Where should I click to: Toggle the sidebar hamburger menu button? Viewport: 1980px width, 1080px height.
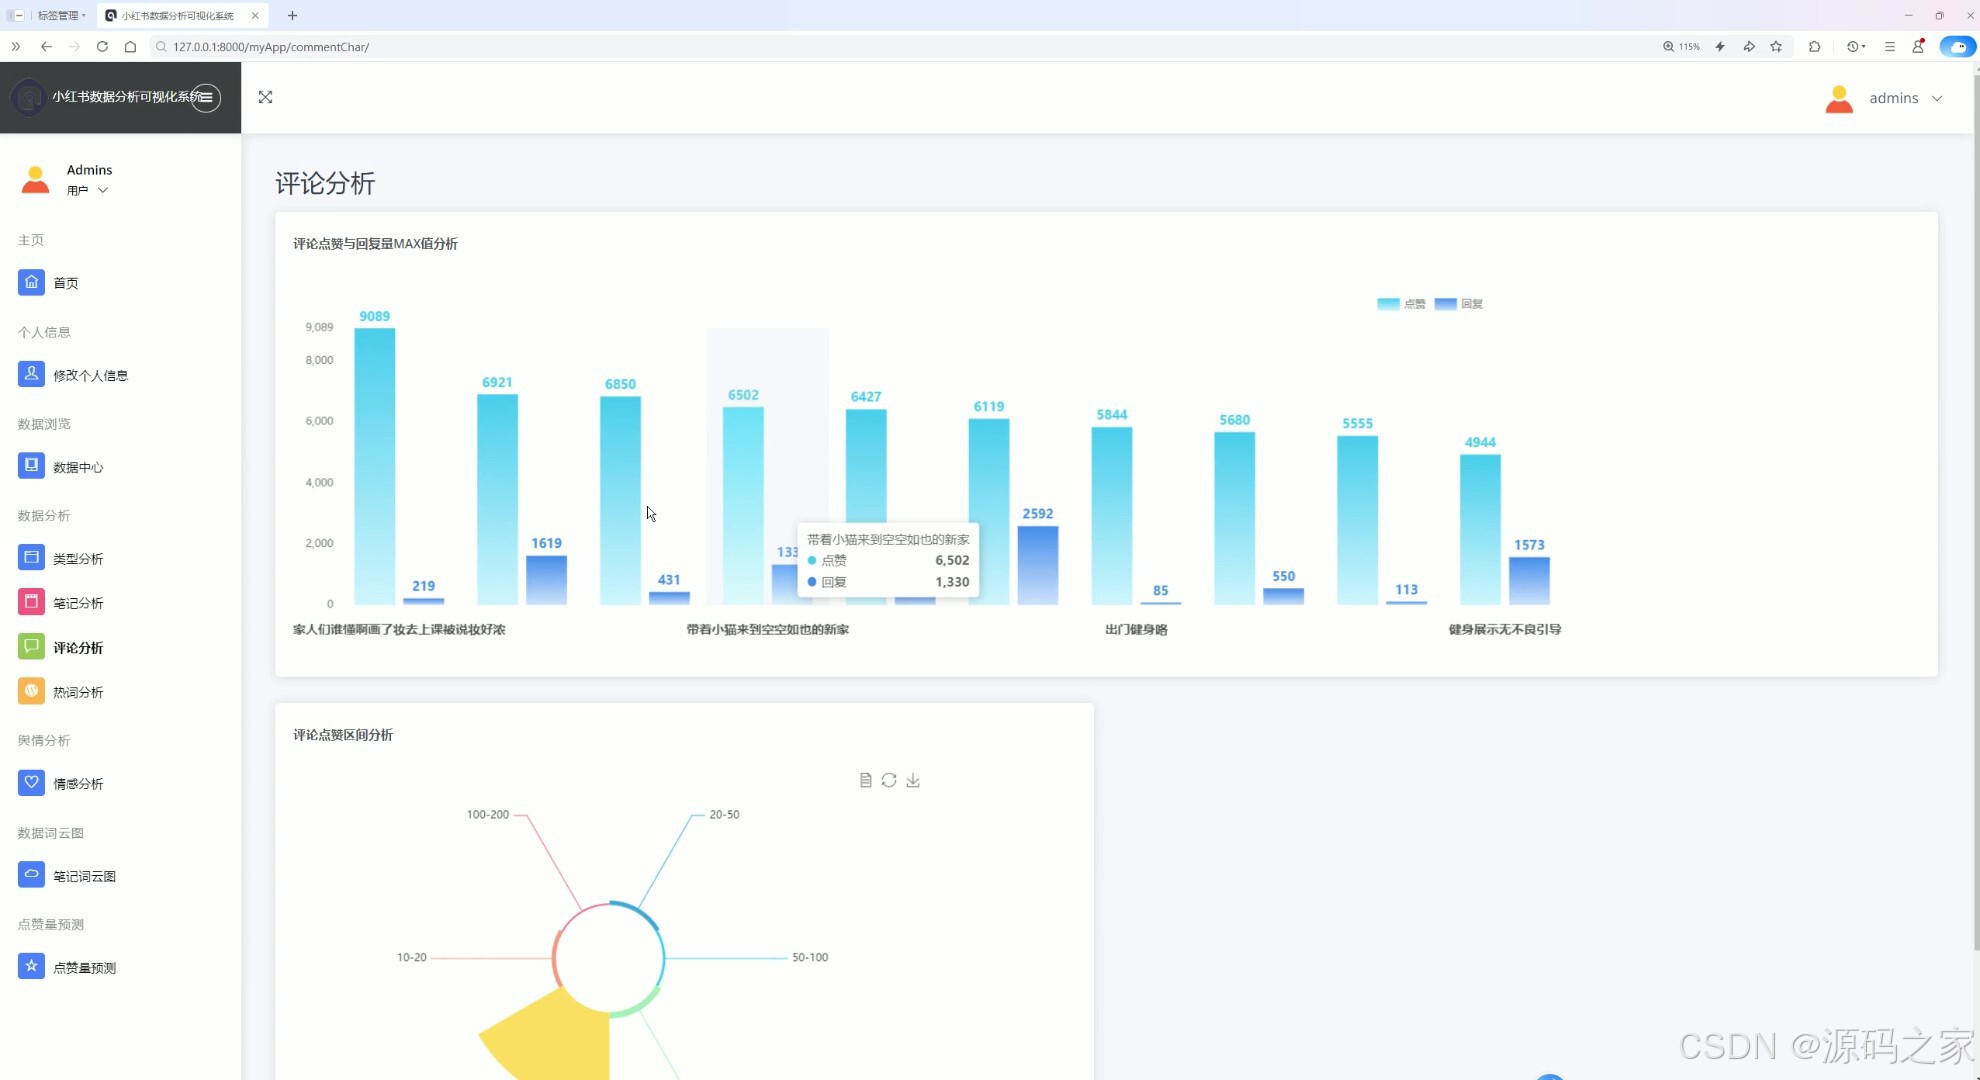click(206, 97)
